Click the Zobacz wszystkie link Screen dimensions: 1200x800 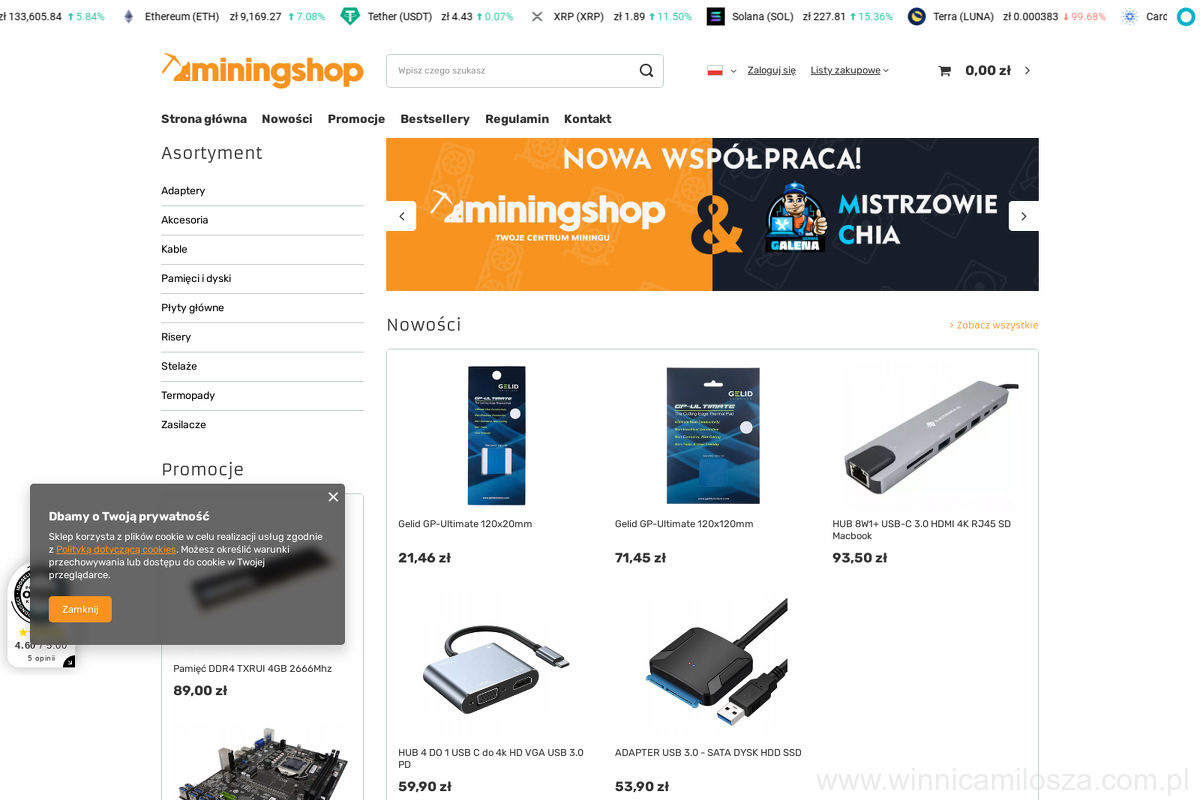point(994,325)
